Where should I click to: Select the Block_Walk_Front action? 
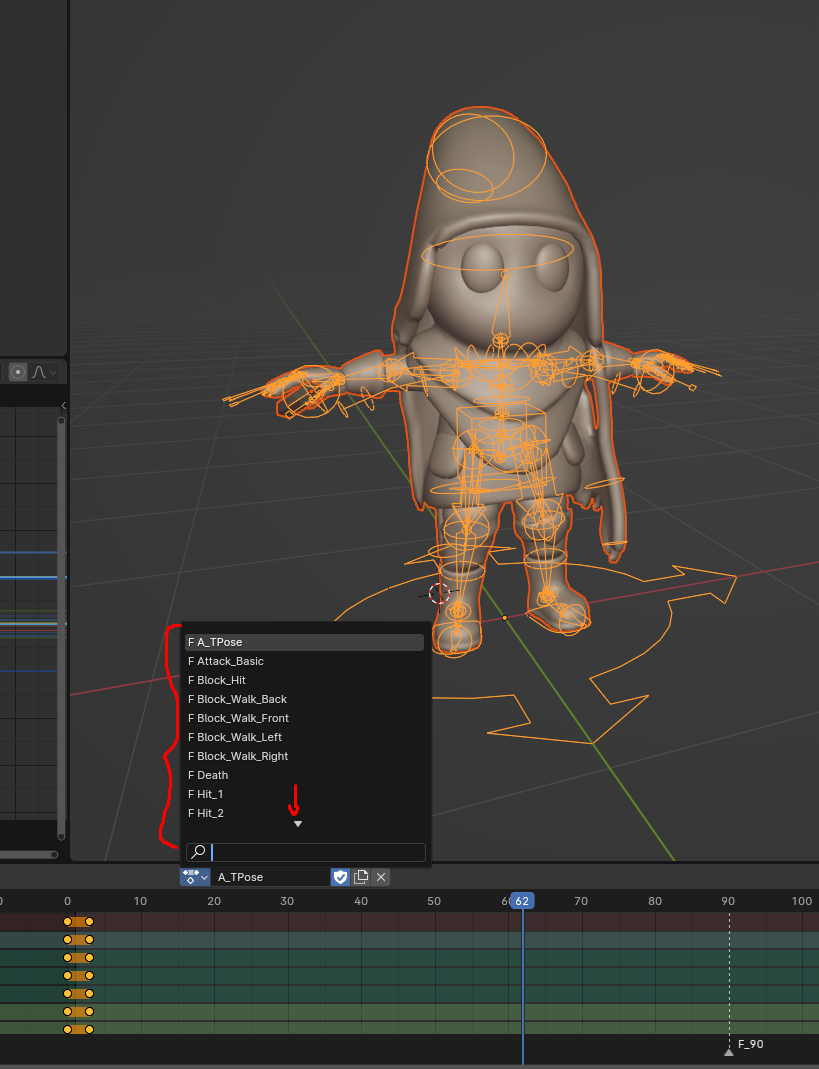(x=304, y=719)
